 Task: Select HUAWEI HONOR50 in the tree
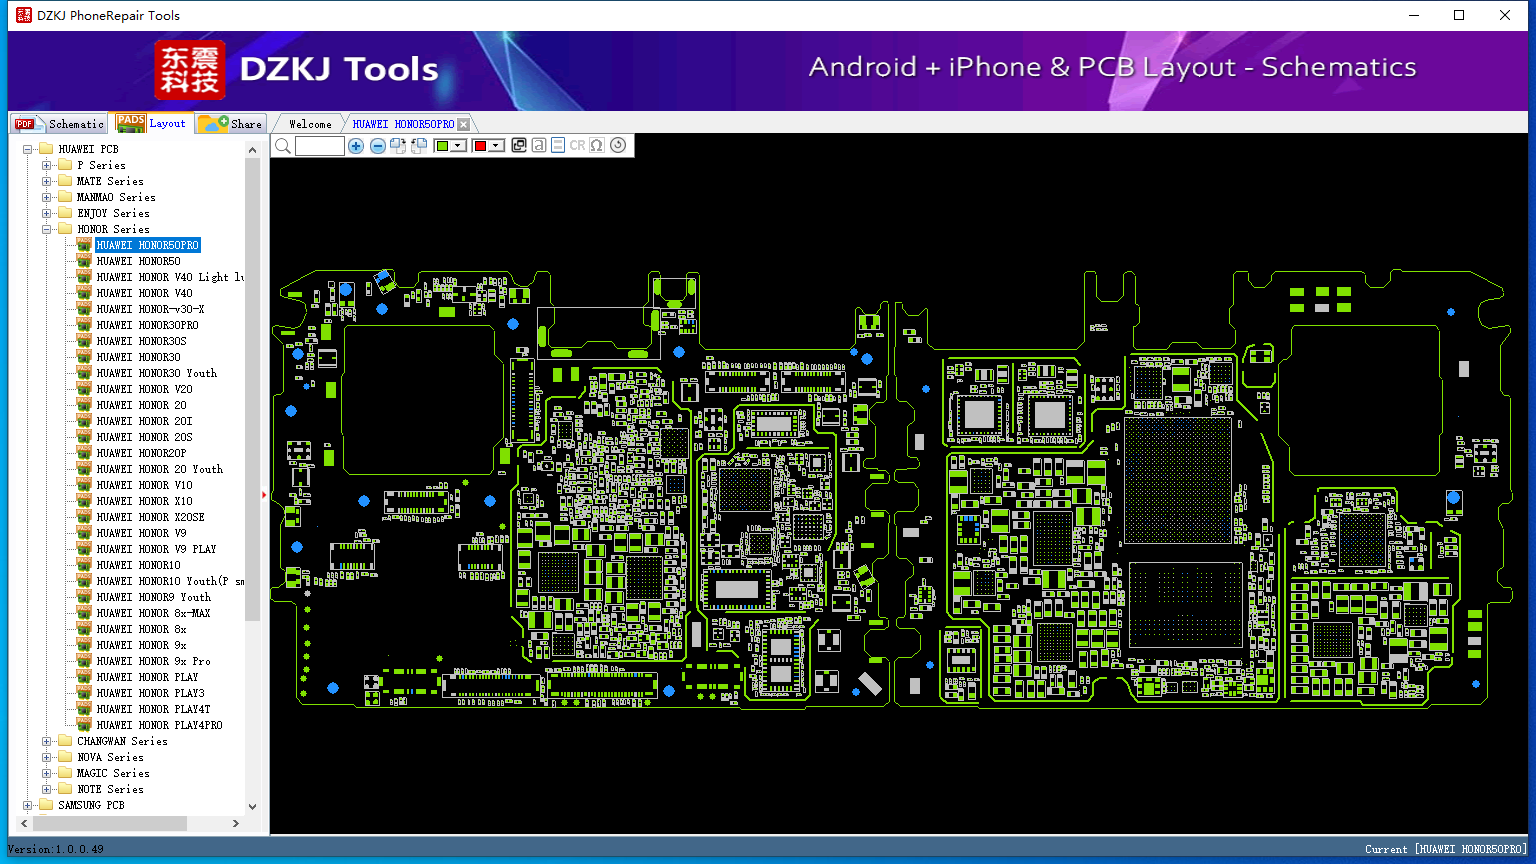point(138,261)
